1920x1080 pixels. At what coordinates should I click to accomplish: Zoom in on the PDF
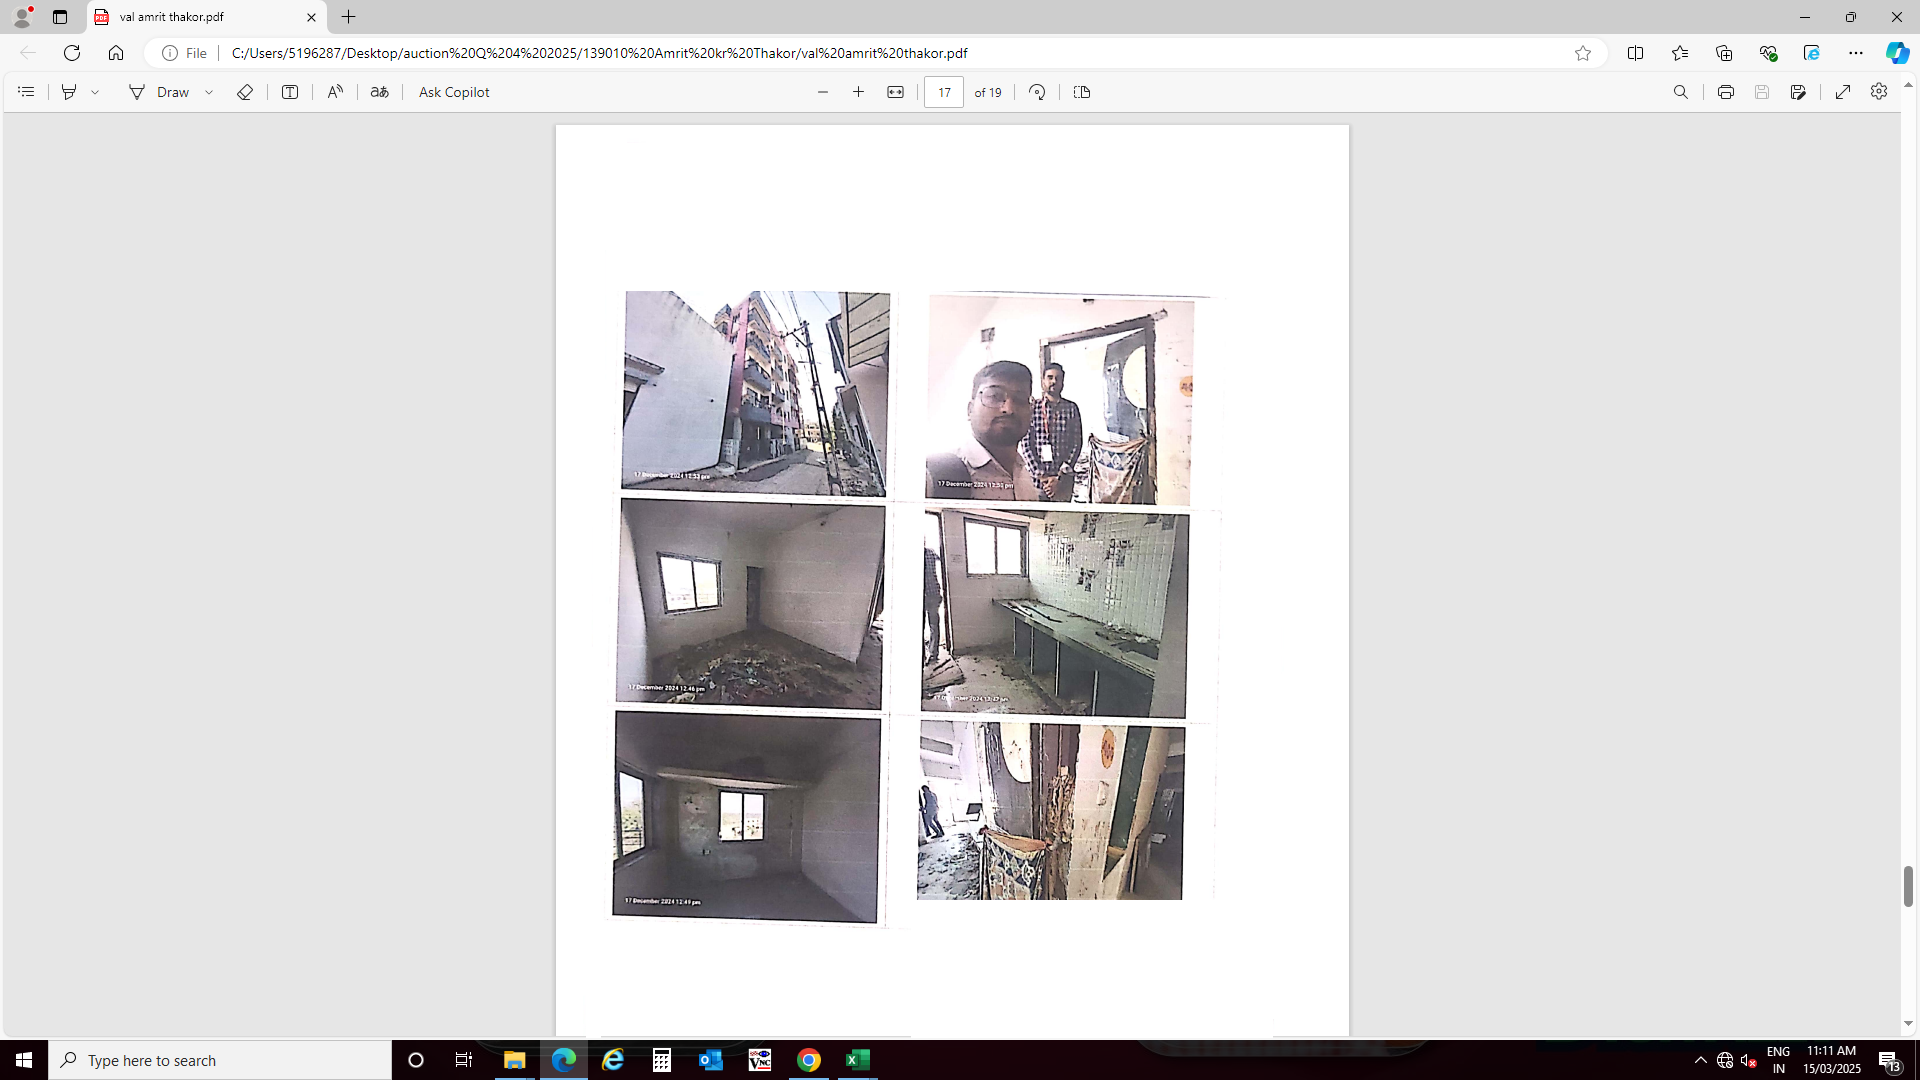[x=858, y=92]
